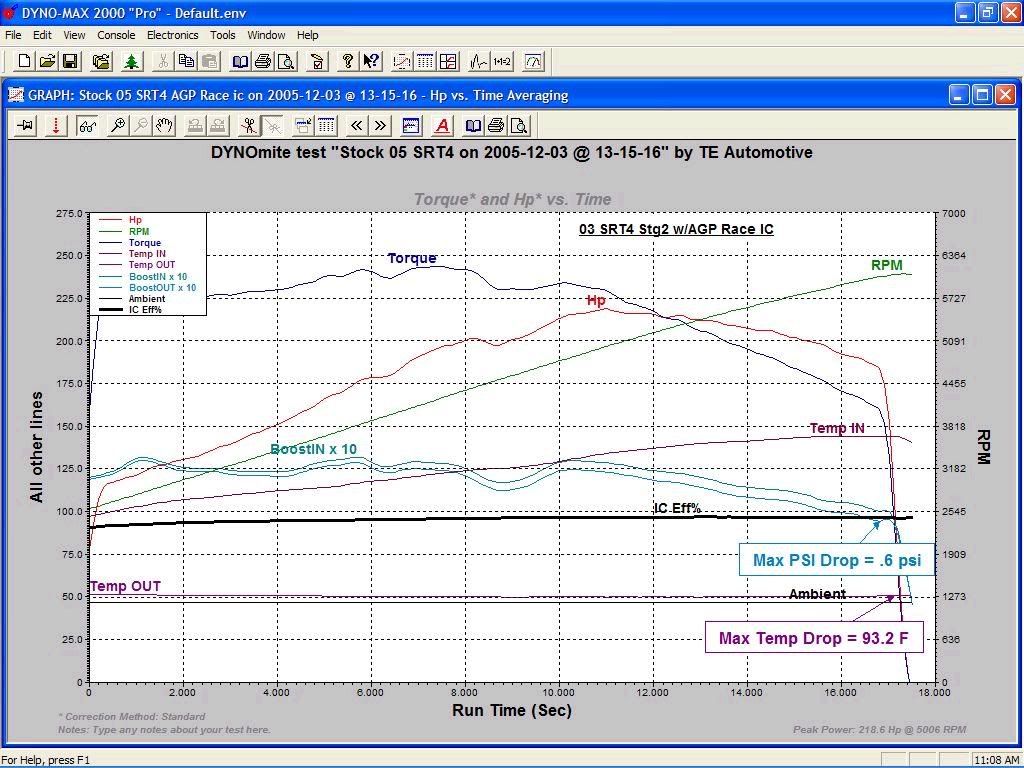Expand the Electronics menu
Screen dimensions: 1024x768
coord(172,35)
